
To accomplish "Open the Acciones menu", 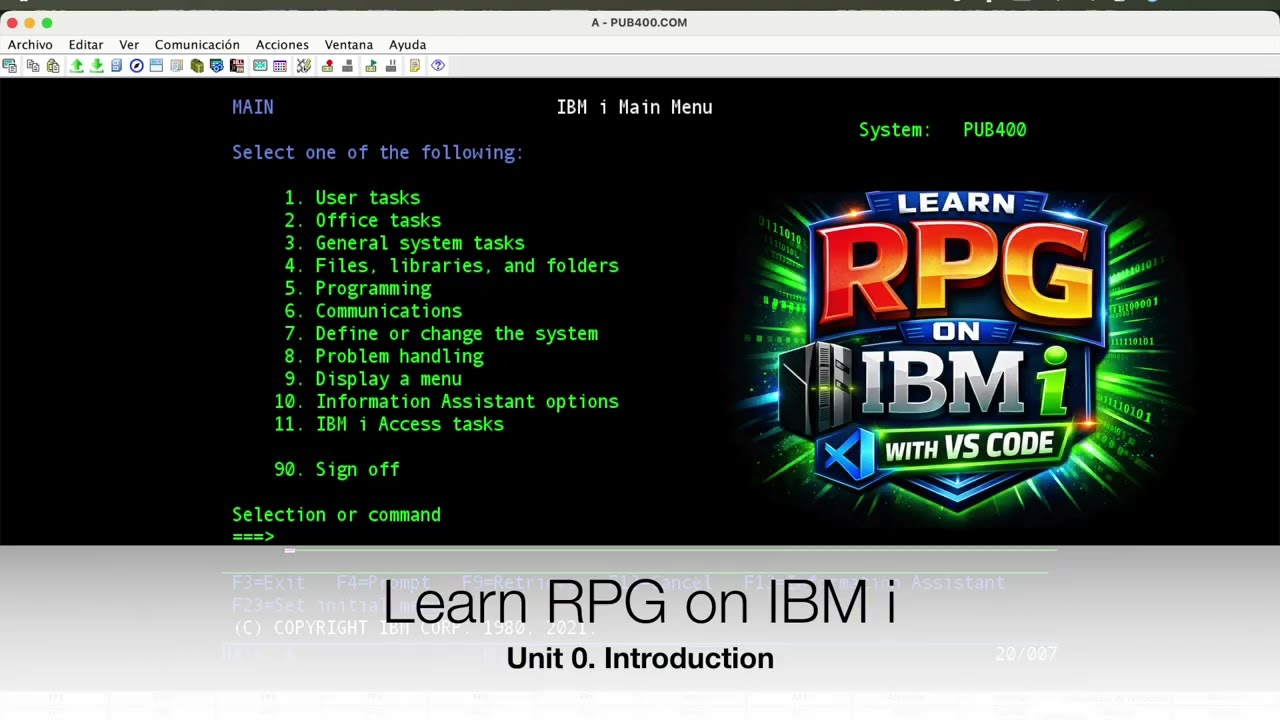I will tap(282, 45).
